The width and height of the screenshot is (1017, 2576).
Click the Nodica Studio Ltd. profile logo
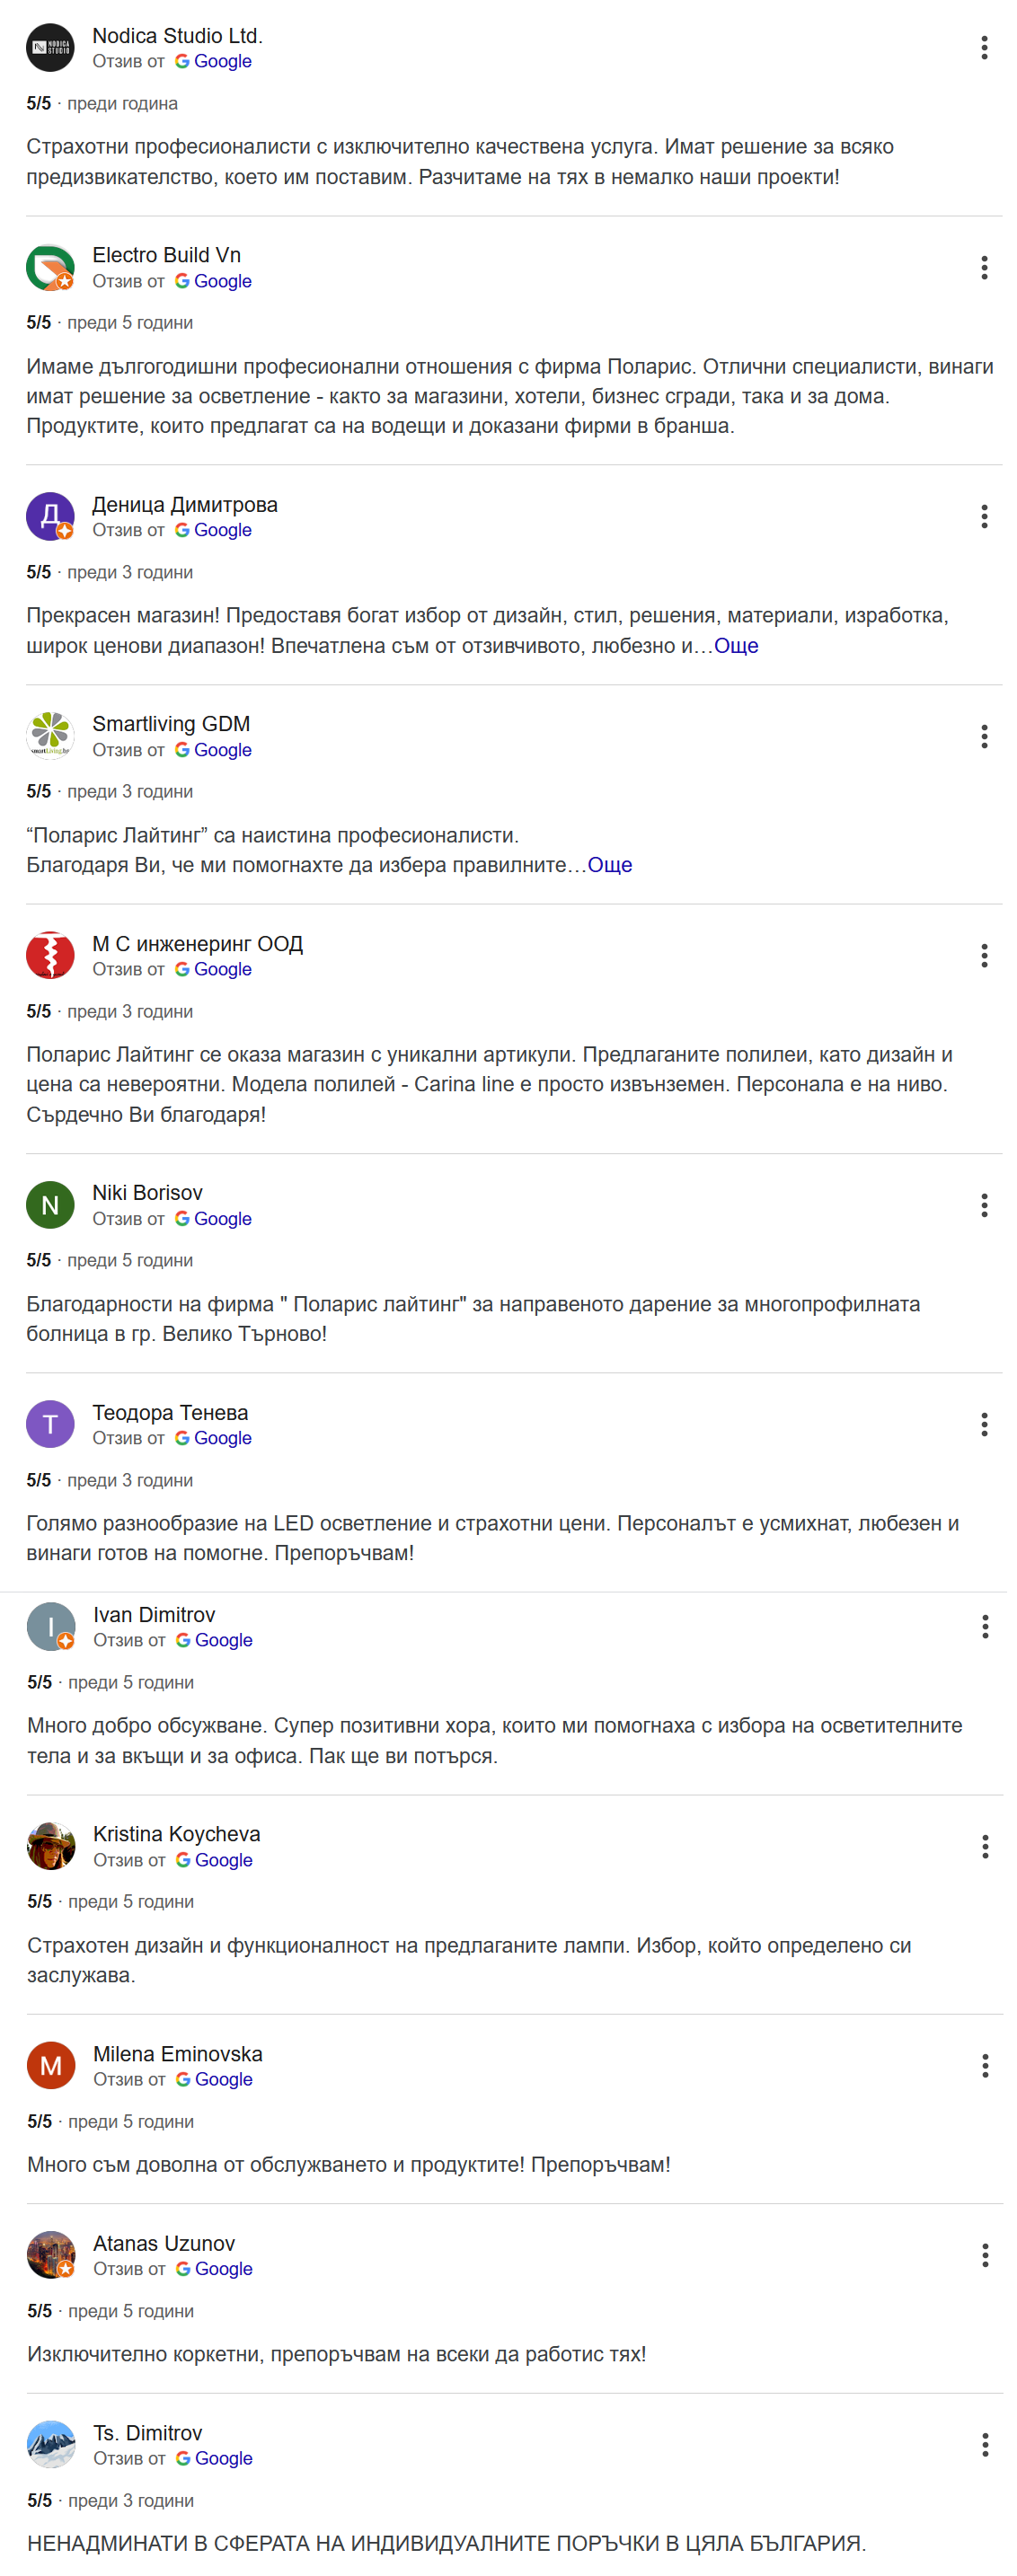pos(50,46)
